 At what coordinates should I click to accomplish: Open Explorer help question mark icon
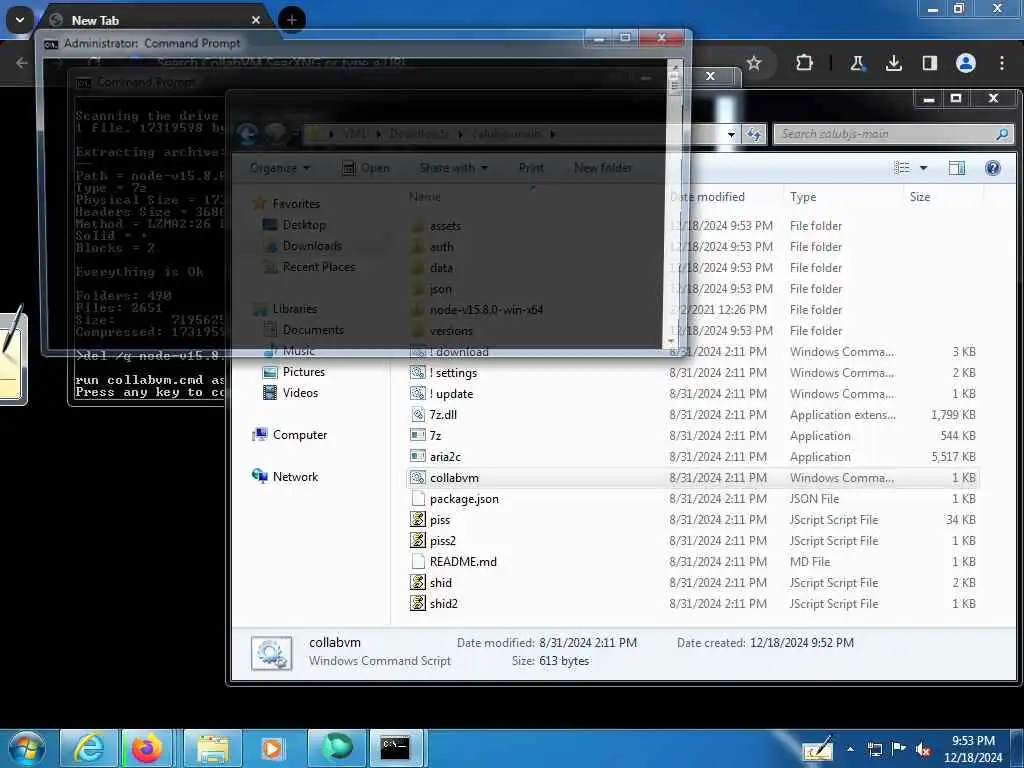click(x=993, y=168)
